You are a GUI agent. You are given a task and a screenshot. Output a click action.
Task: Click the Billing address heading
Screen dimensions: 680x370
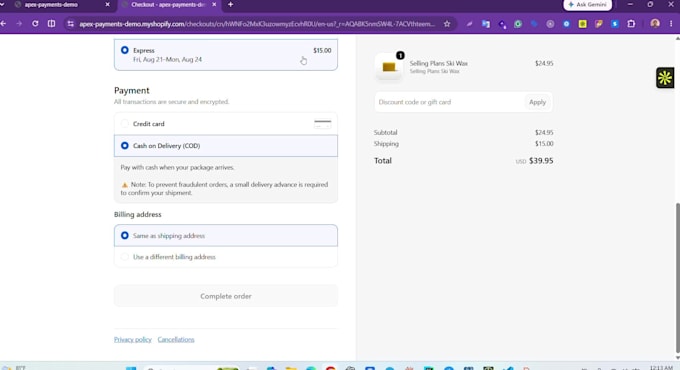(137, 214)
